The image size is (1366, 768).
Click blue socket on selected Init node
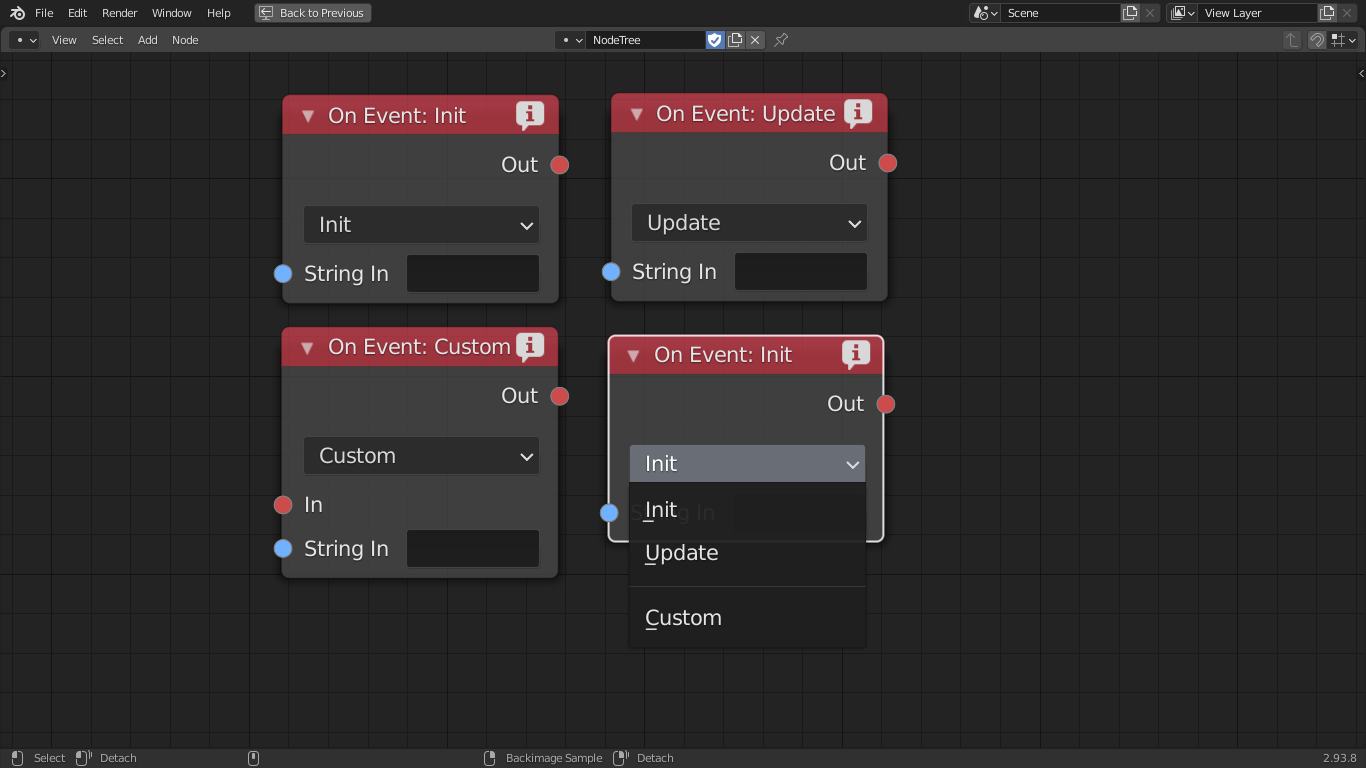(x=609, y=513)
